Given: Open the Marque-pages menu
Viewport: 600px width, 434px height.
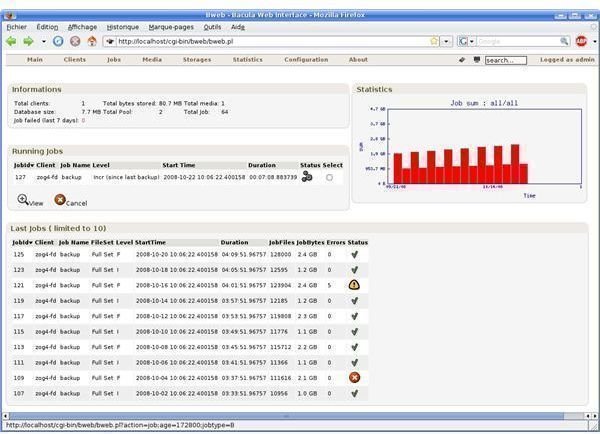Looking at the screenshot, I should (171, 27).
